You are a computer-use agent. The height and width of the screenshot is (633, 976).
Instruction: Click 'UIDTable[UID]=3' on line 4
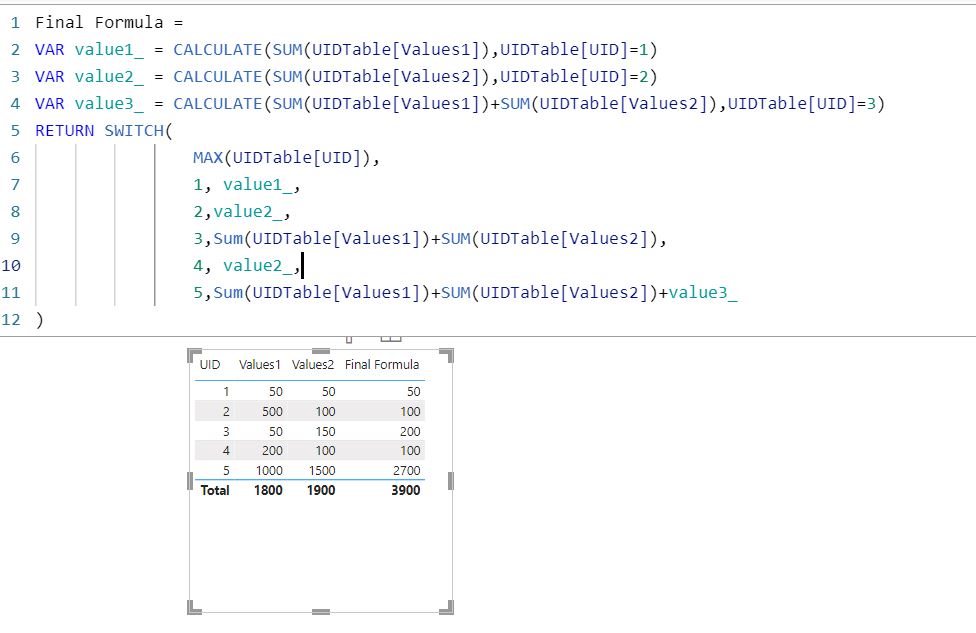pos(802,103)
